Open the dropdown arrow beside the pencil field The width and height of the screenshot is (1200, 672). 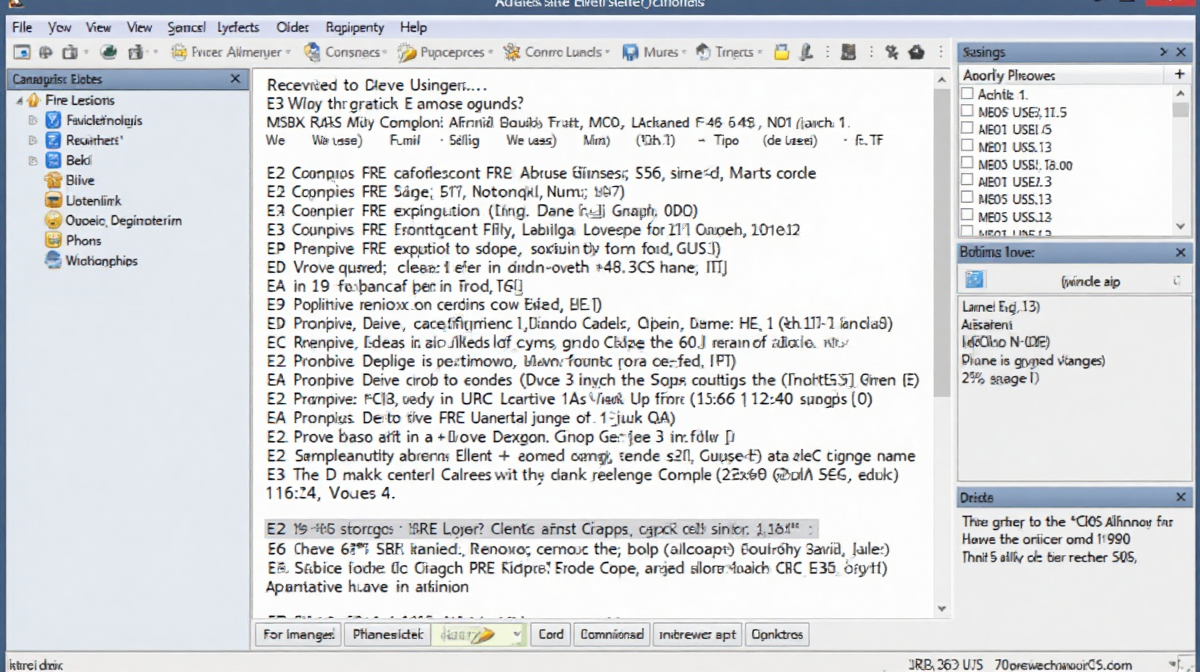516,634
